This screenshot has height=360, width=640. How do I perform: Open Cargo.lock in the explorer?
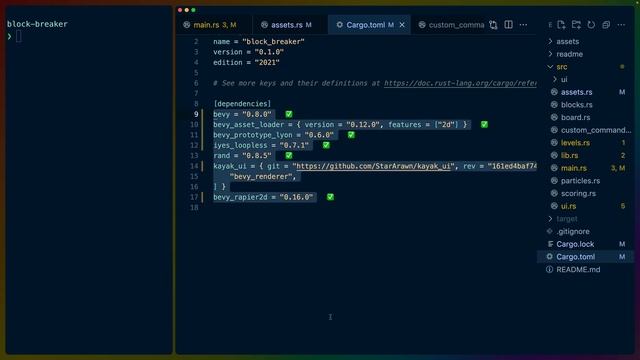tap(575, 244)
